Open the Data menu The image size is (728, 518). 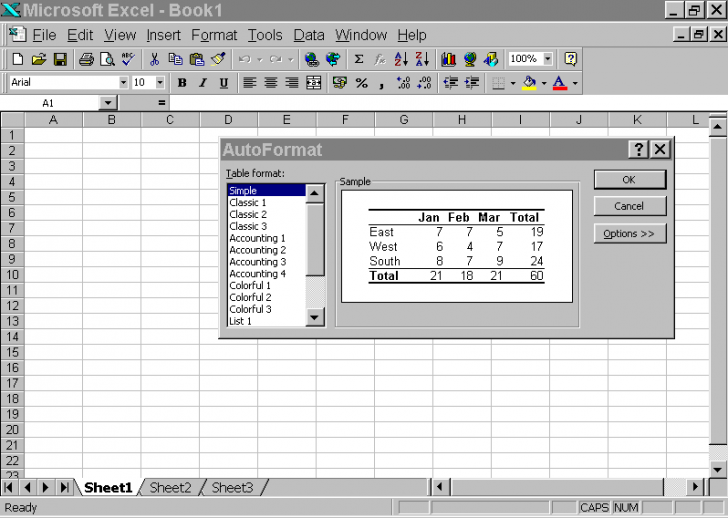coord(309,35)
